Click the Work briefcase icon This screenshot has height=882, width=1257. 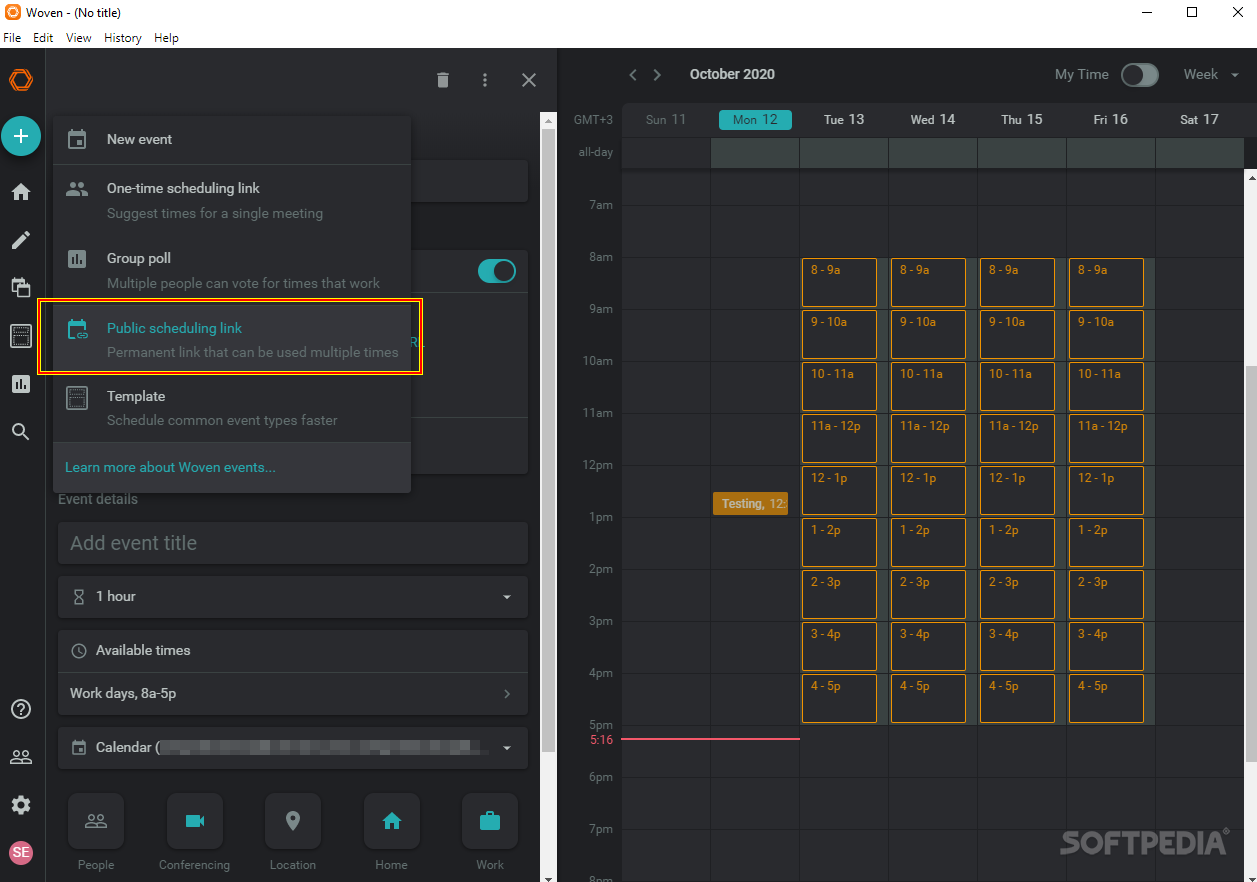pyautogui.click(x=490, y=821)
